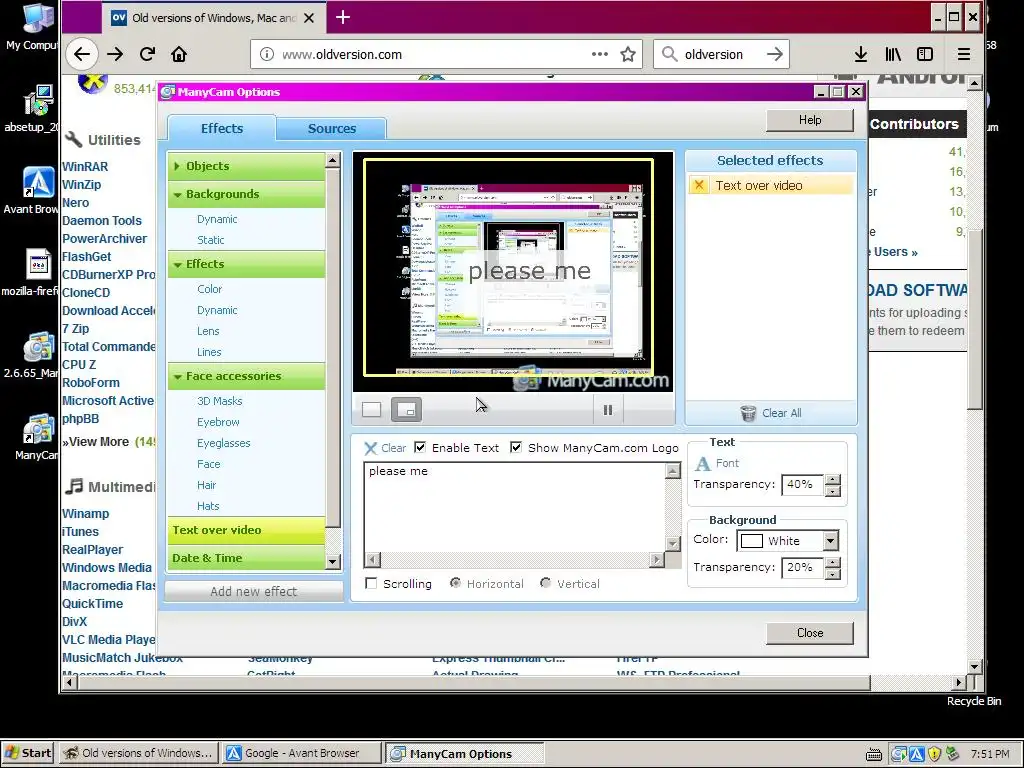
Task: Remove Text over video effect with X icon
Action: tap(699, 185)
